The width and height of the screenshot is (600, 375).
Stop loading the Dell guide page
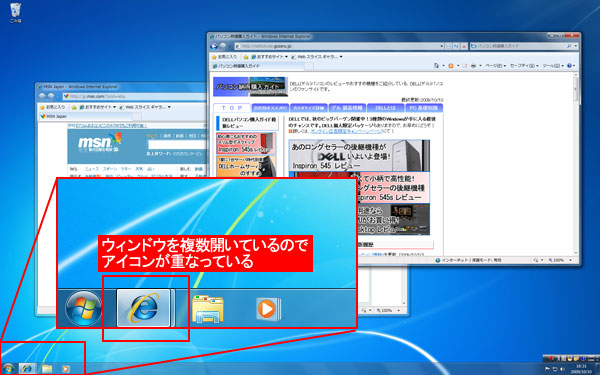[464, 46]
